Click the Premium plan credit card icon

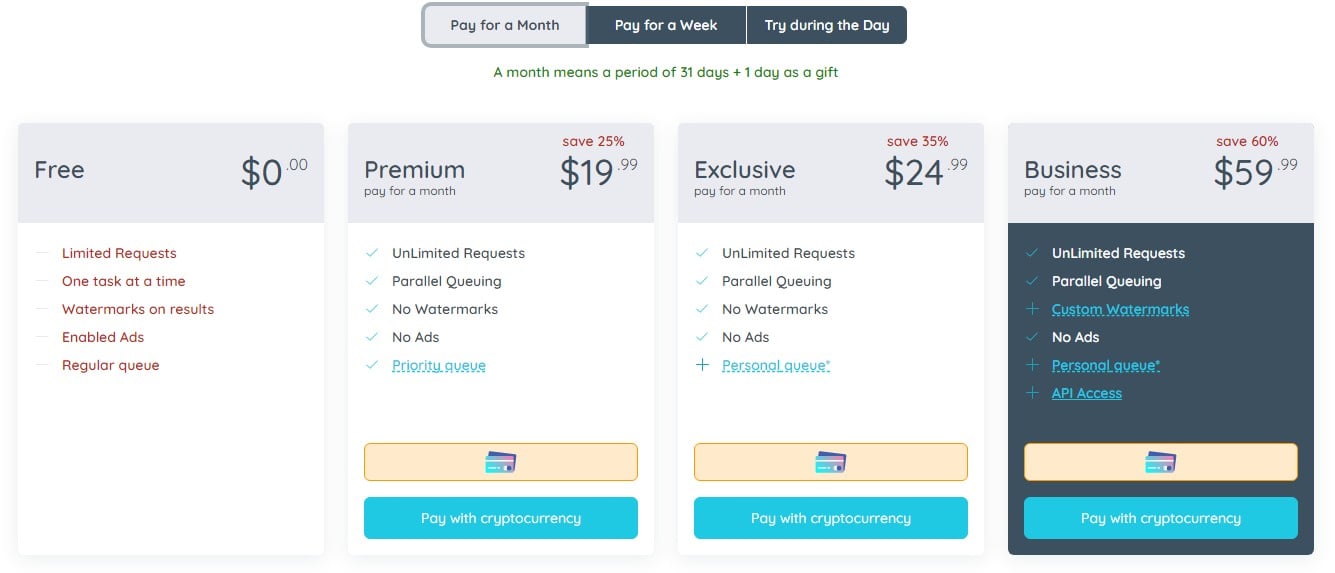(x=500, y=462)
